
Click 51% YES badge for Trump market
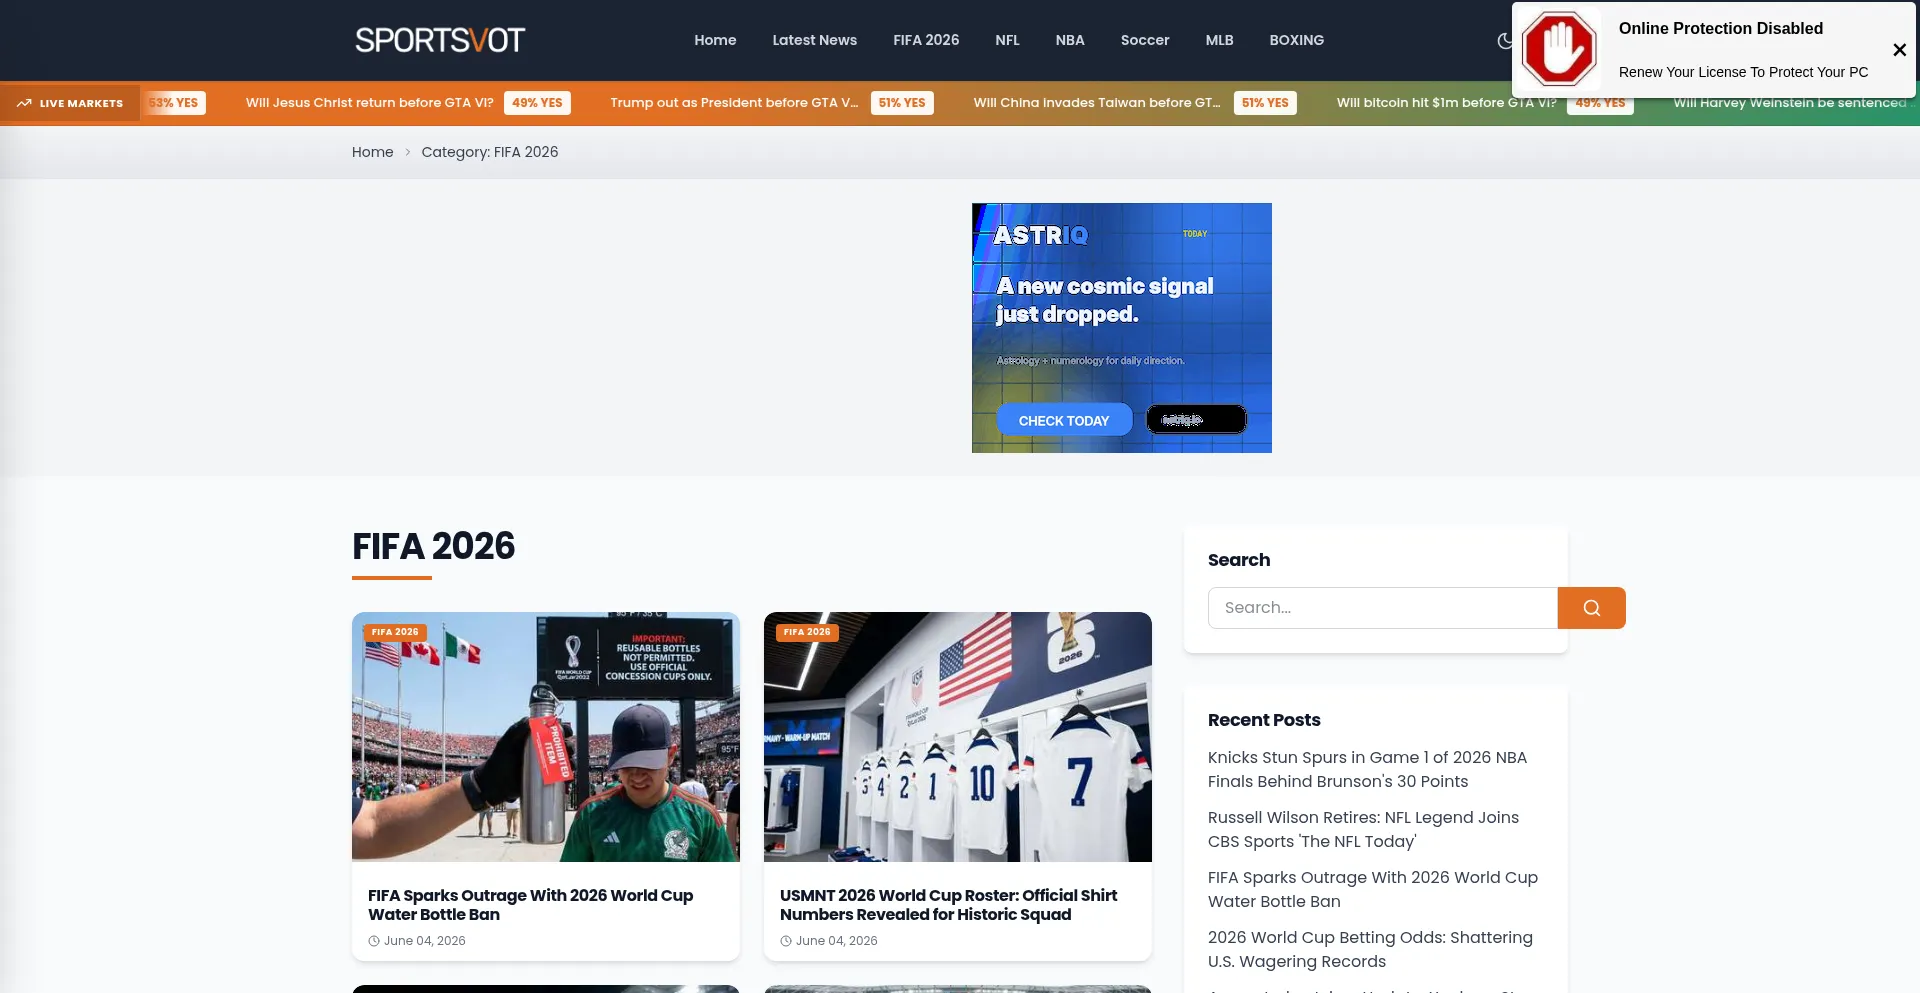pyautogui.click(x=902, y=103)
